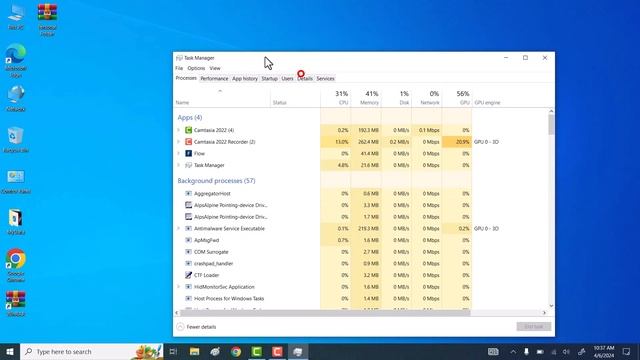Expand the Camtasia 2022 Recorder (2) group
The width and height of the screenshot is (640, 360).
pyautogui.click(x=179, y=142)
